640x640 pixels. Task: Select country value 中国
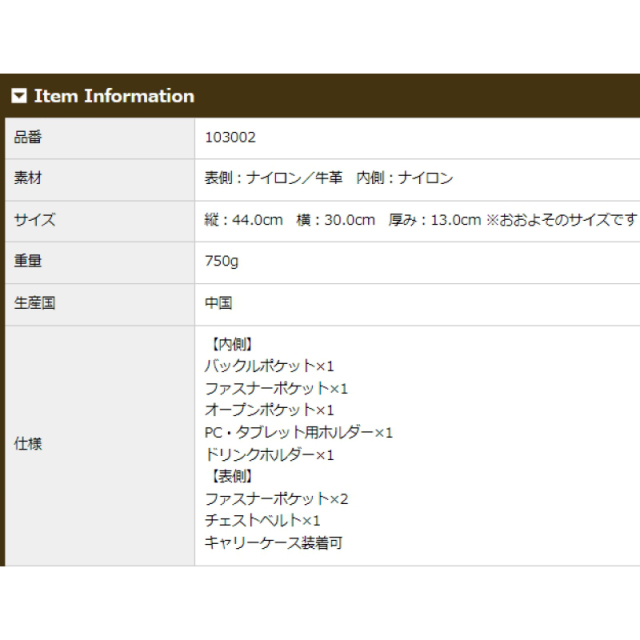click(x=218, y=303)
